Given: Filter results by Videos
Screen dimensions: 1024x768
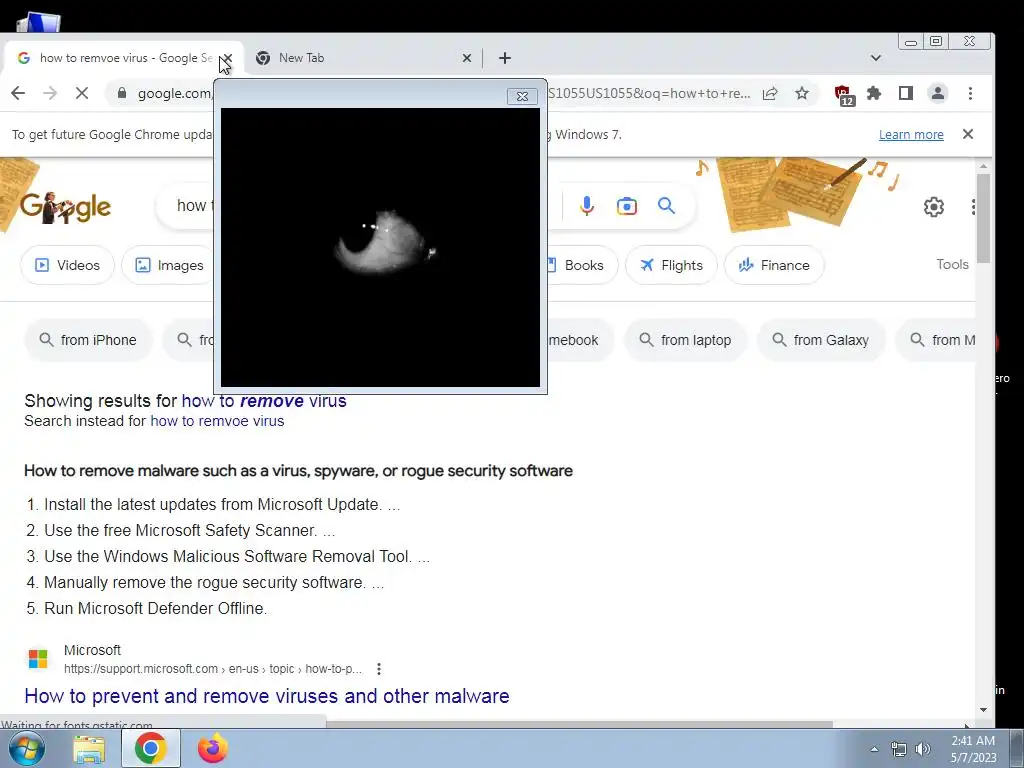Looking at the screenshot, I should coord(68,265).
